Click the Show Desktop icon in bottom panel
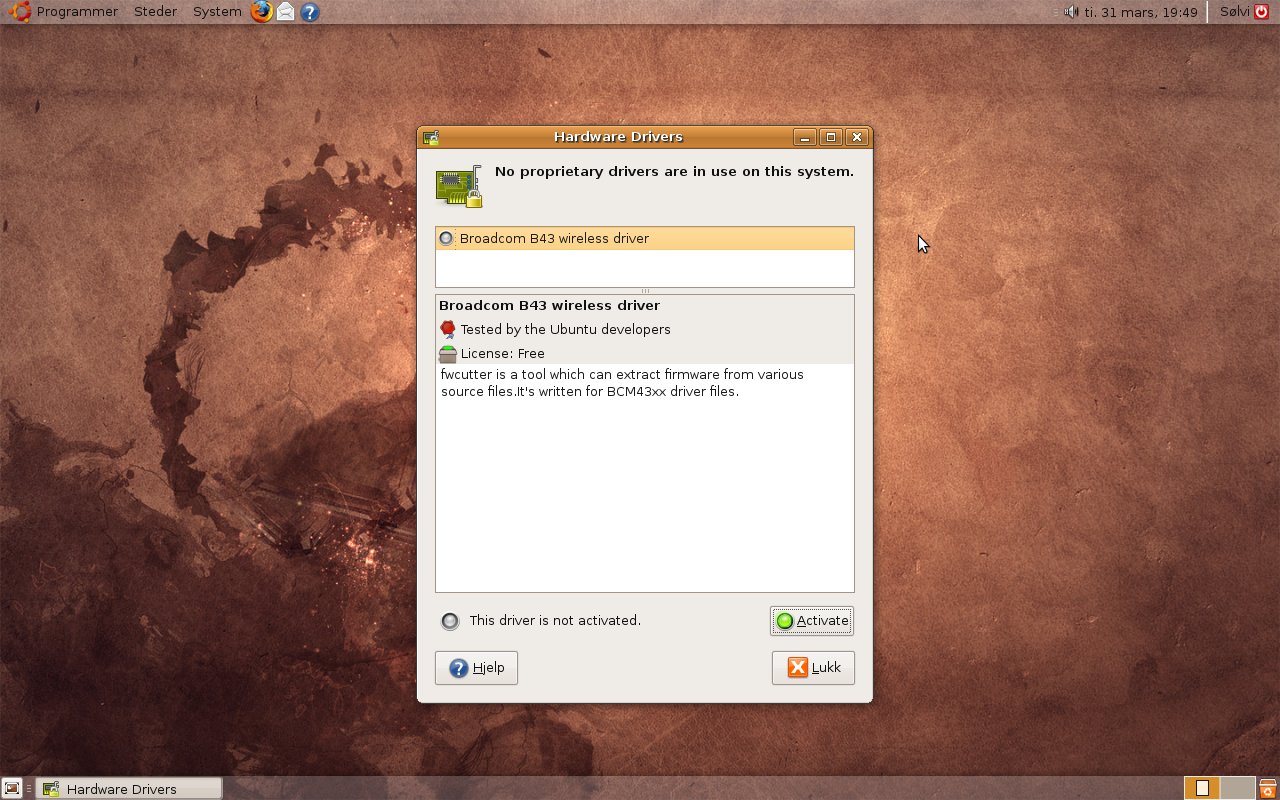The height and width of the screenshot is (800, 1280). click(x=11, y=789)
